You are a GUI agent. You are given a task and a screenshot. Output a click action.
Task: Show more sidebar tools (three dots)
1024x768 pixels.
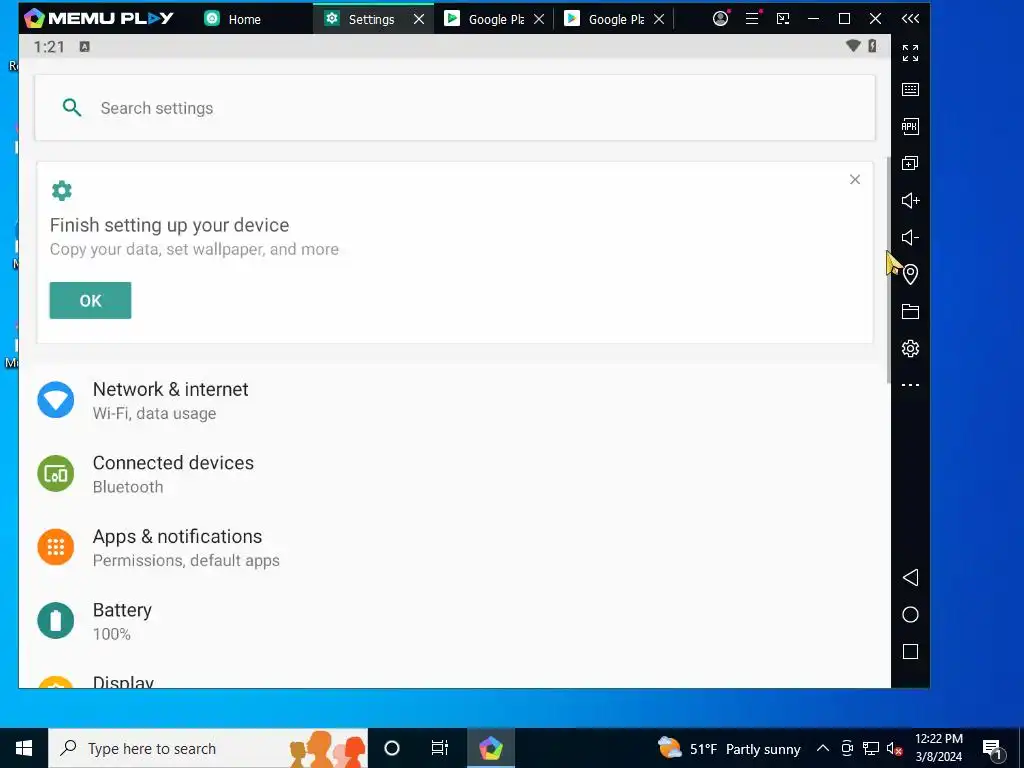point(910,385)
